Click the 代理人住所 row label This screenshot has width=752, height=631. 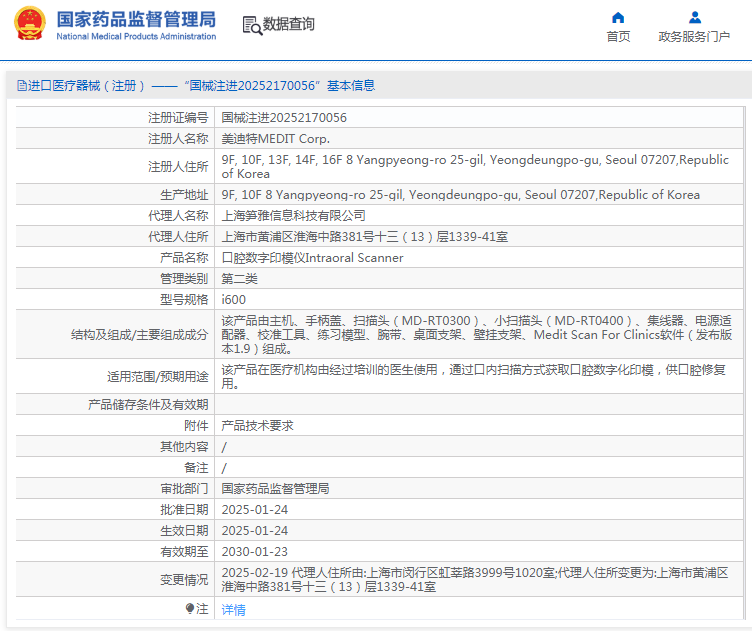pyautogui.click(x=178, y=237)
